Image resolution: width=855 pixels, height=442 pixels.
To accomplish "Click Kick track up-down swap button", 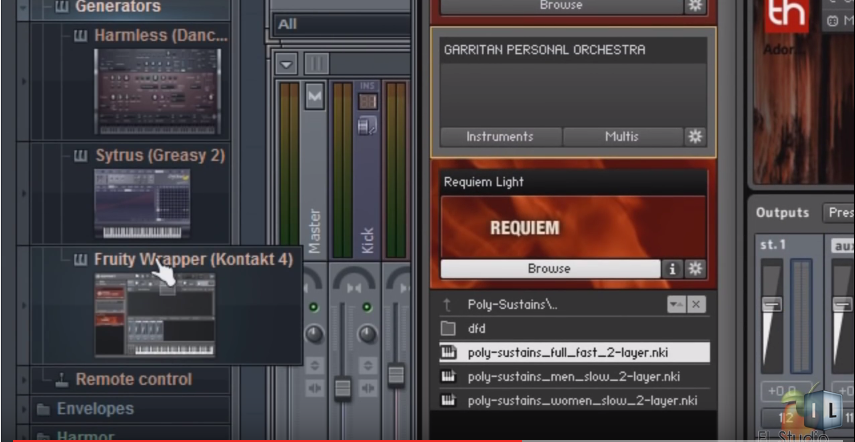I will (368, 365).
